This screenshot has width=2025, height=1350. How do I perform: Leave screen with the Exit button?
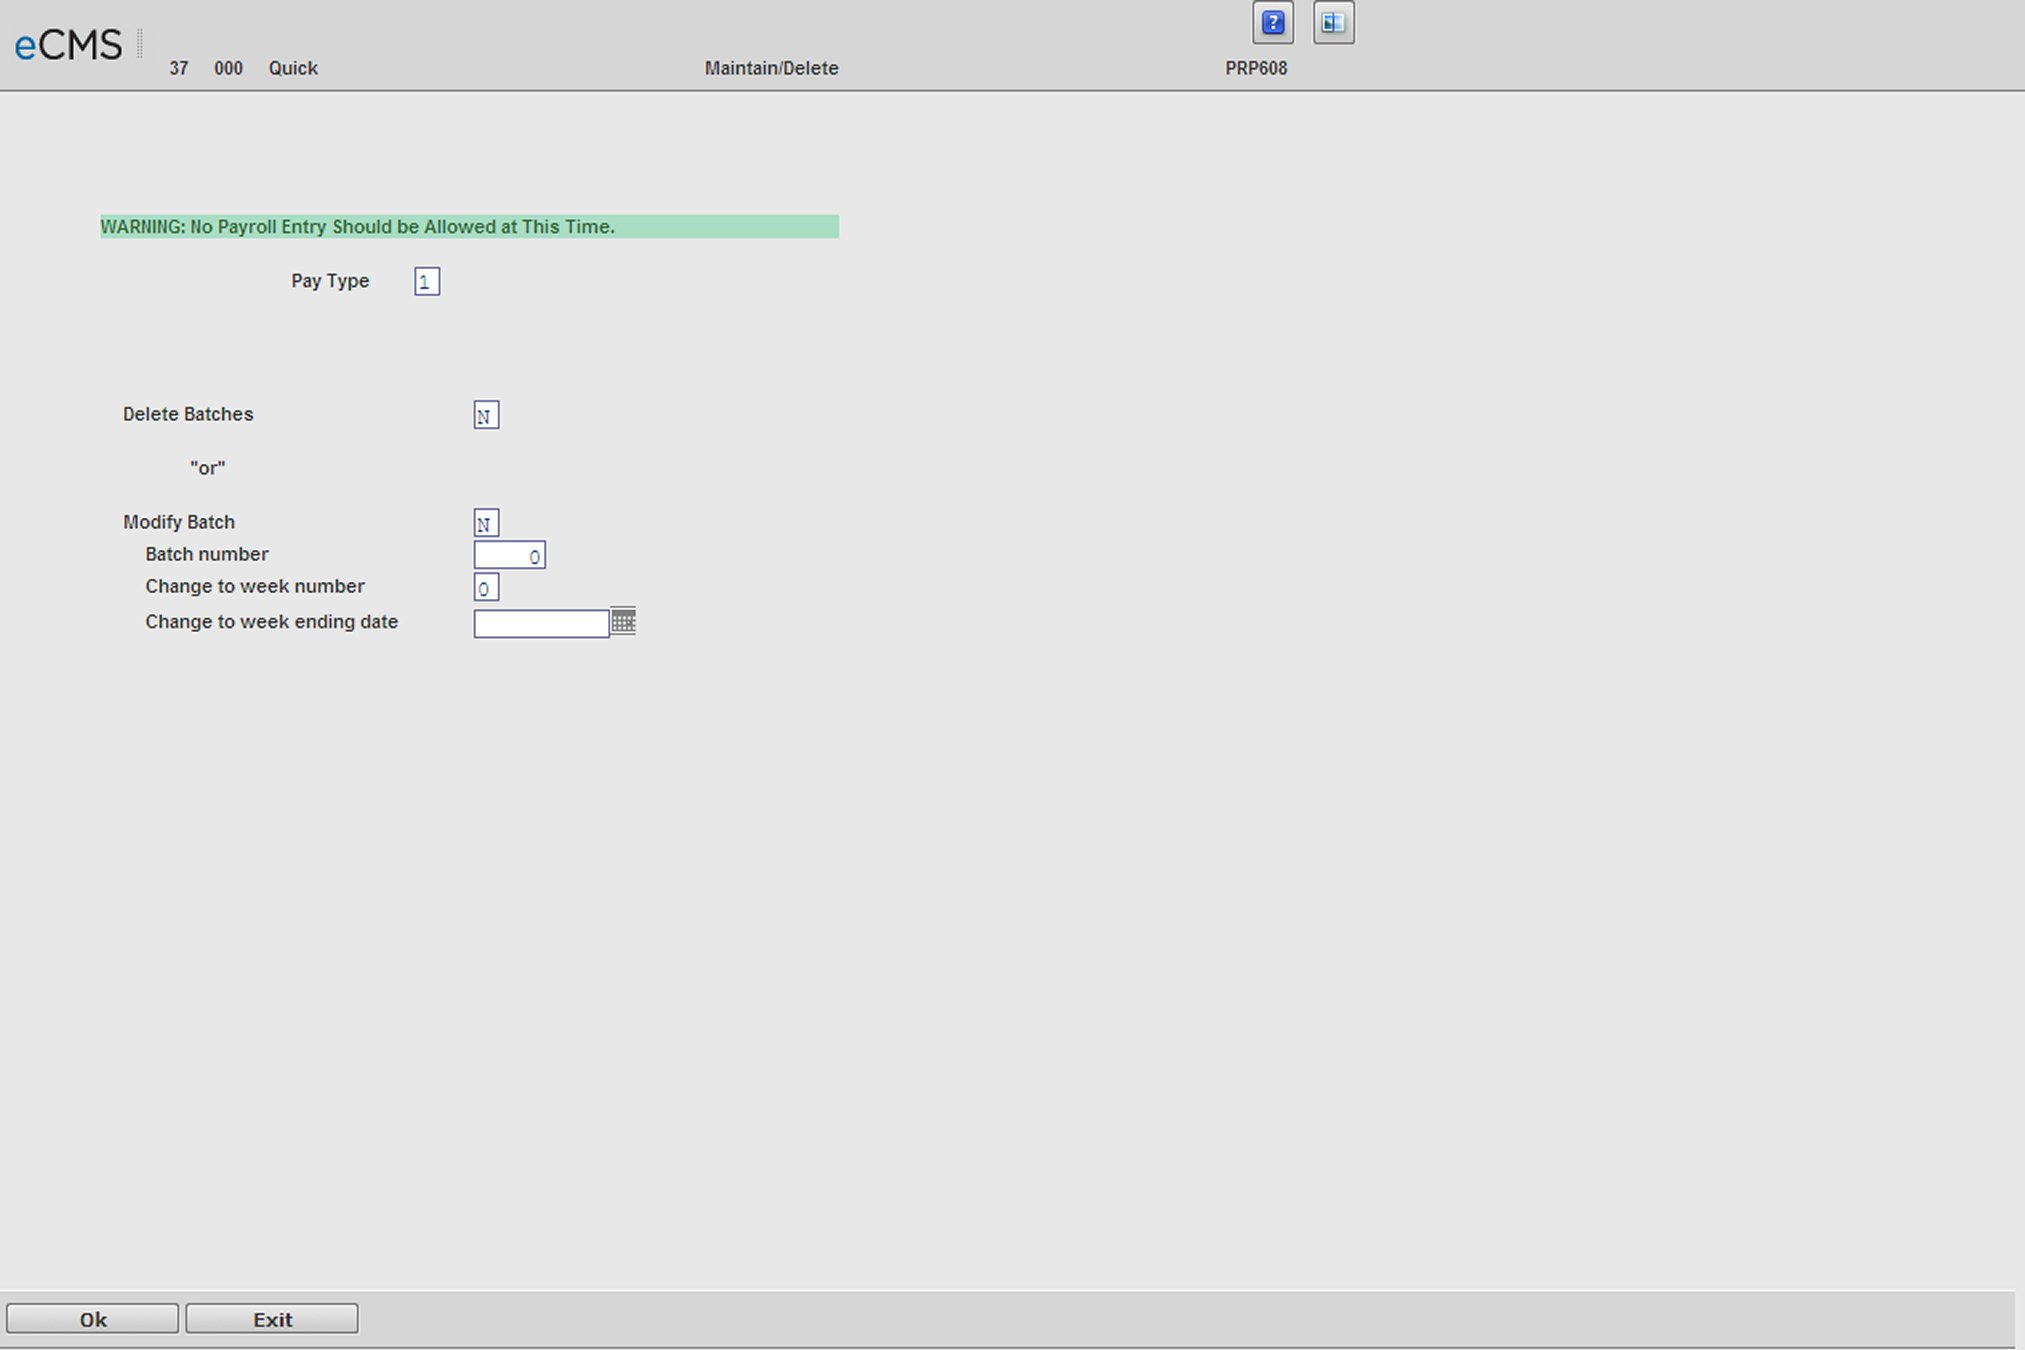[x=272, y=1319]
